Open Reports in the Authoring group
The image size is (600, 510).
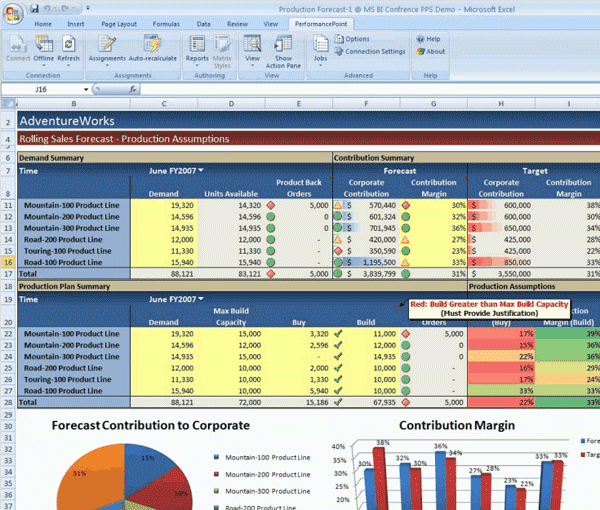click(x=197, y=49)
